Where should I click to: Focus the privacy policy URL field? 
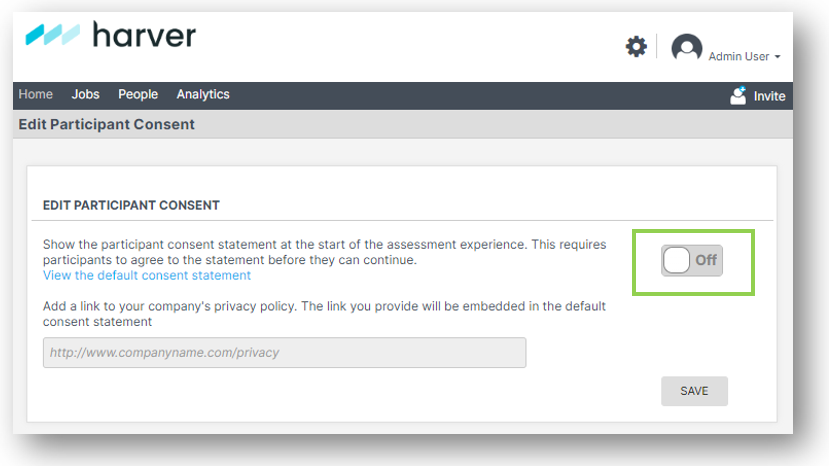[284, 352]
